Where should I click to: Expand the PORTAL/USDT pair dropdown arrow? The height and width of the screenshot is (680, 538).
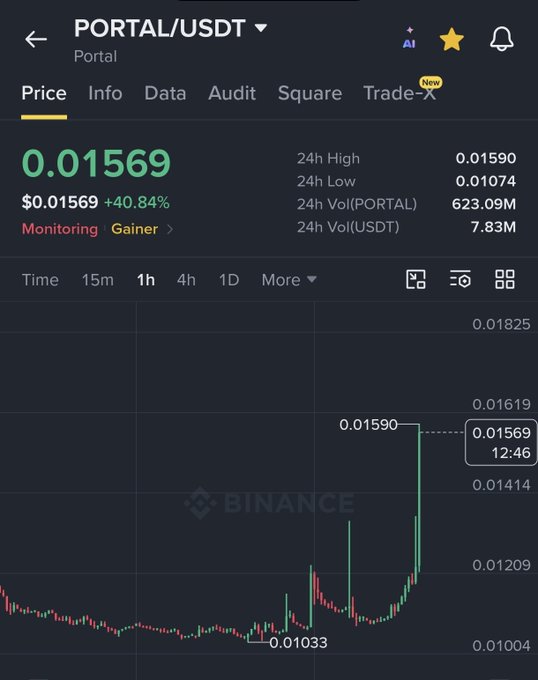coord(261,28)
